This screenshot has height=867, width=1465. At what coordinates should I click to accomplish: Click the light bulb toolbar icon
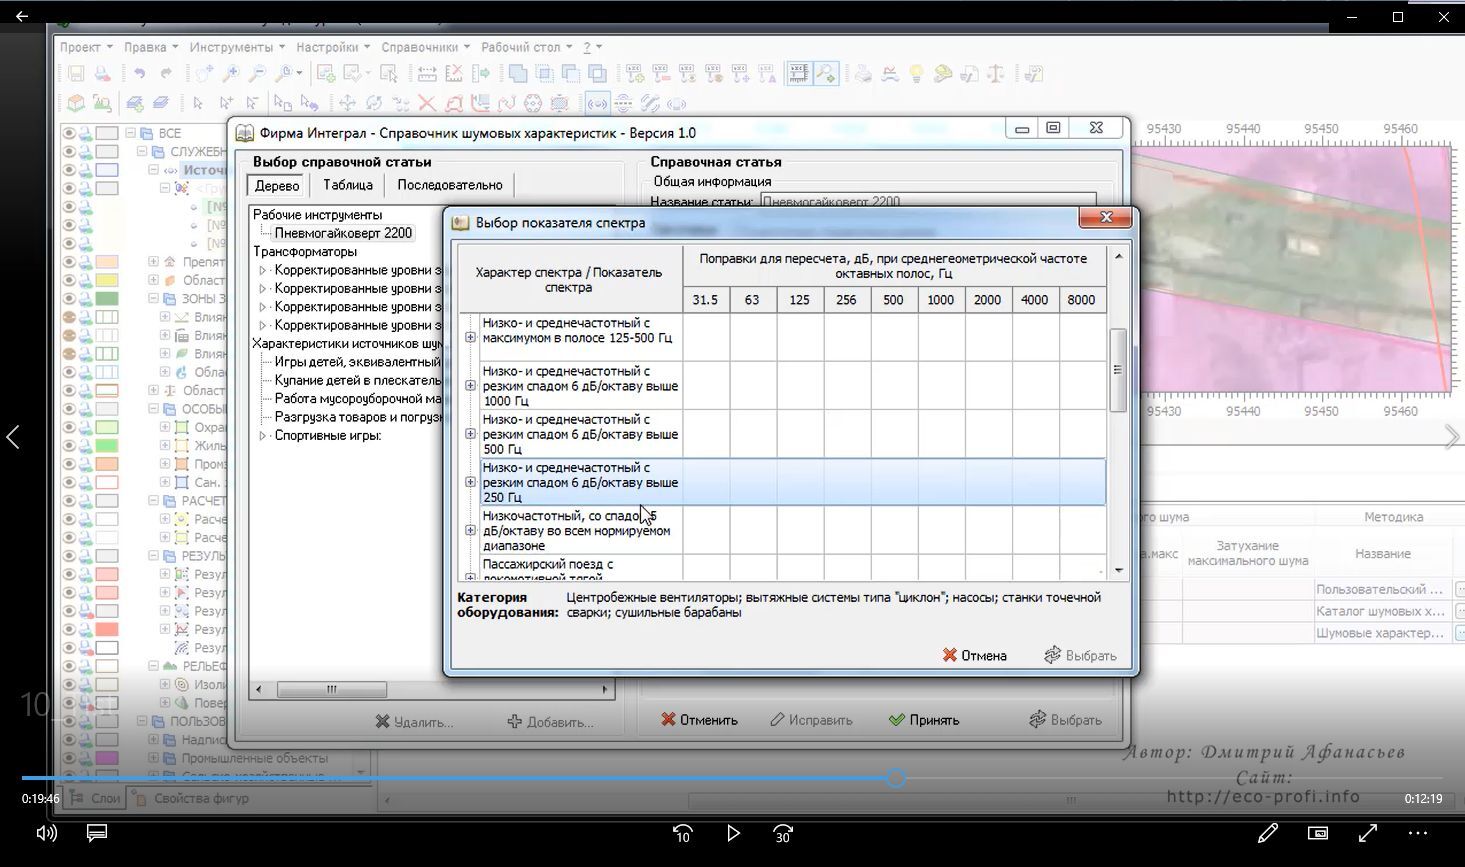(x=916, y=73)
